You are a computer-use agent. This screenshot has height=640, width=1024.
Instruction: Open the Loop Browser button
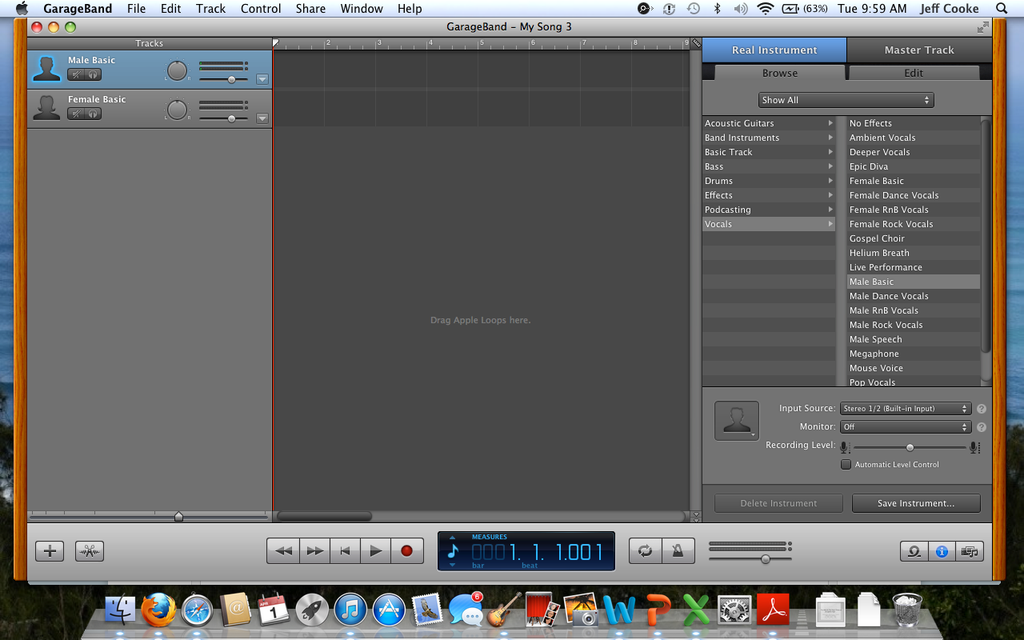point(914,552)
